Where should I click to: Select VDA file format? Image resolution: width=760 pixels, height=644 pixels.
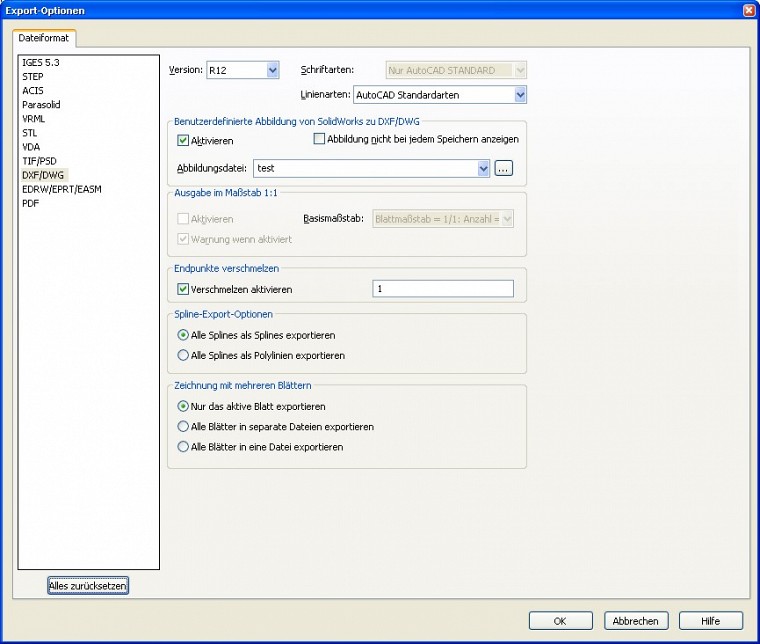(x=31, y=147)
